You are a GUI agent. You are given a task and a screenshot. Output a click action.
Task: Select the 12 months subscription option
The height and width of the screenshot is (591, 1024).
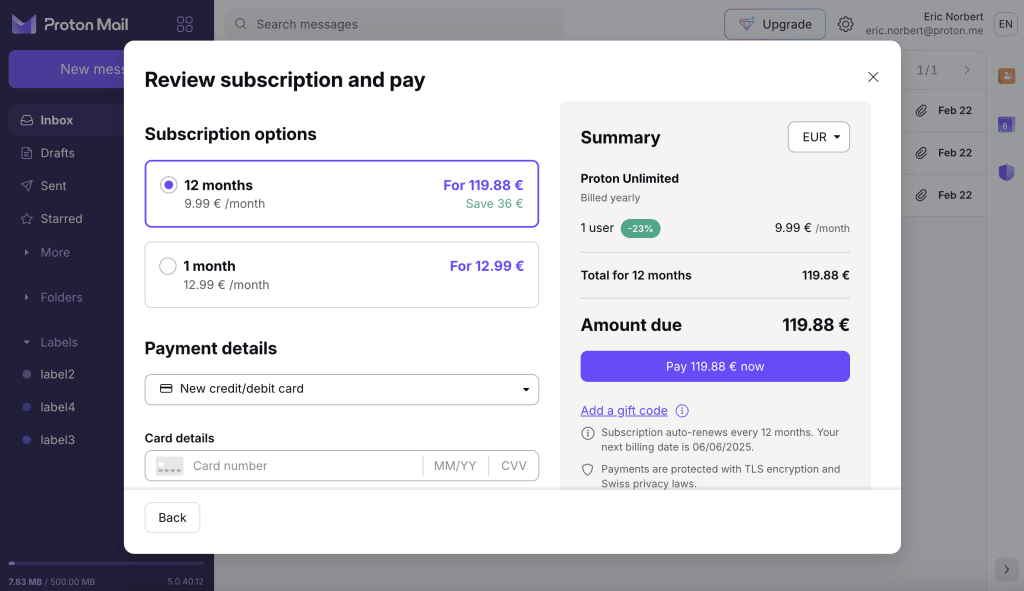click(x=169, y=185)
